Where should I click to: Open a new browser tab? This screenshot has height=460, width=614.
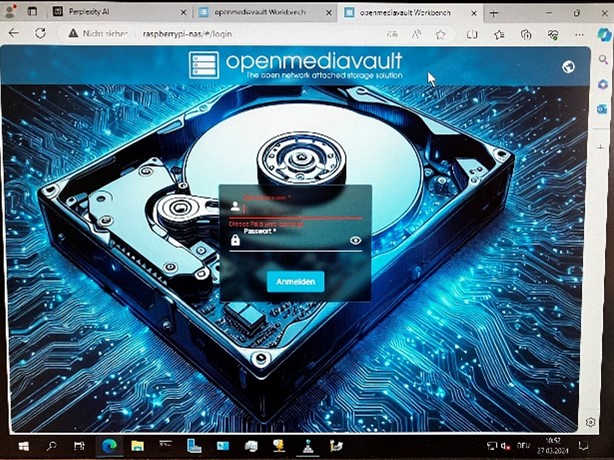tap(494, 13)
